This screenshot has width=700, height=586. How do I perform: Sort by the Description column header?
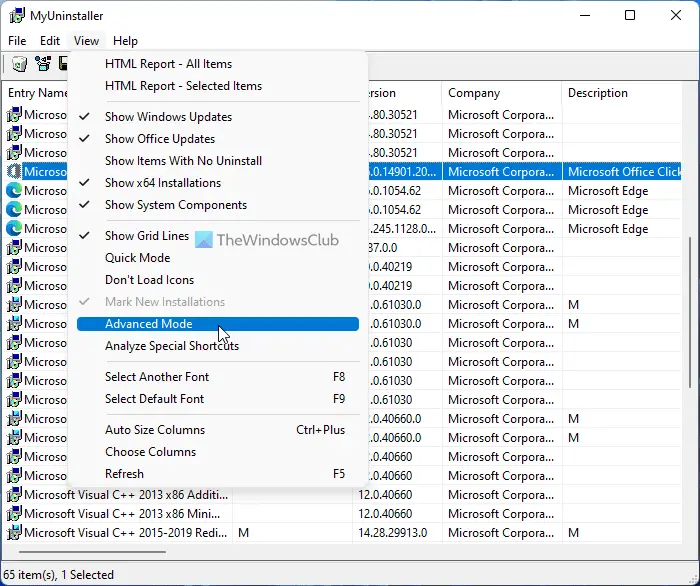pos(622,93)
